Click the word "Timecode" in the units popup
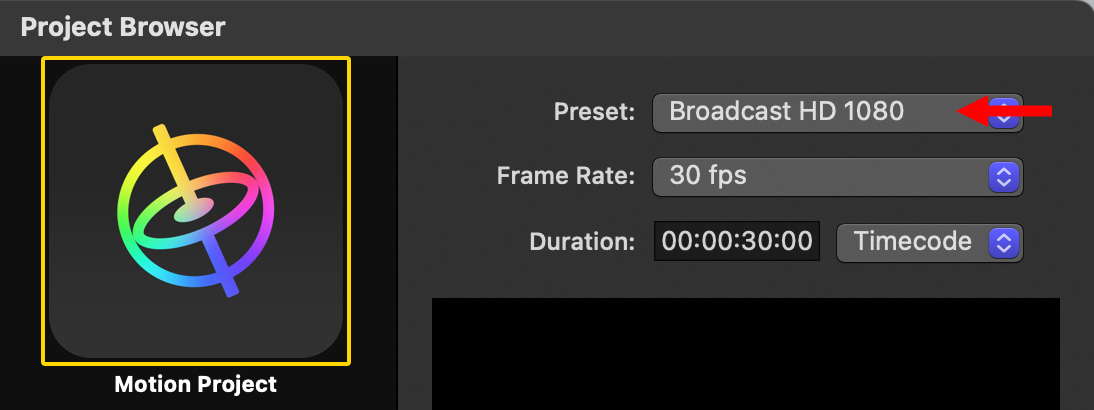Screen dimensions: 1094x410 (912, 241)
